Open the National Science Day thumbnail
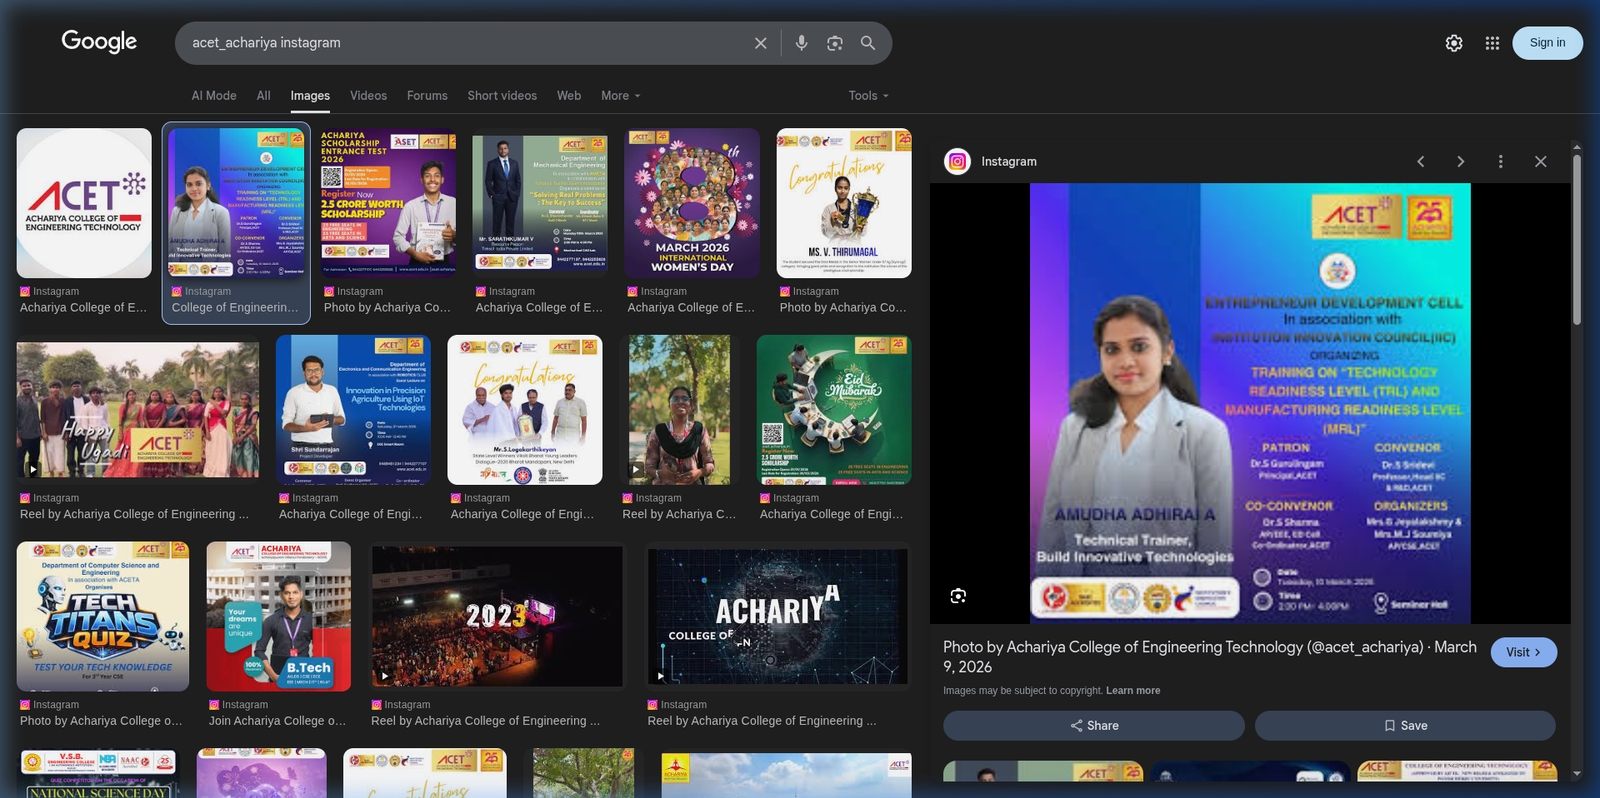 point(98,774)
